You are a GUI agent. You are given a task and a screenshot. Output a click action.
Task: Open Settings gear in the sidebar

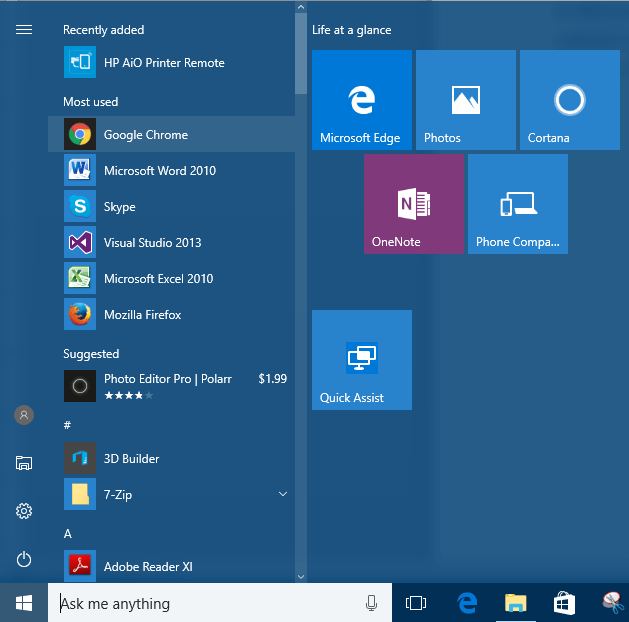tap(24, 511)
